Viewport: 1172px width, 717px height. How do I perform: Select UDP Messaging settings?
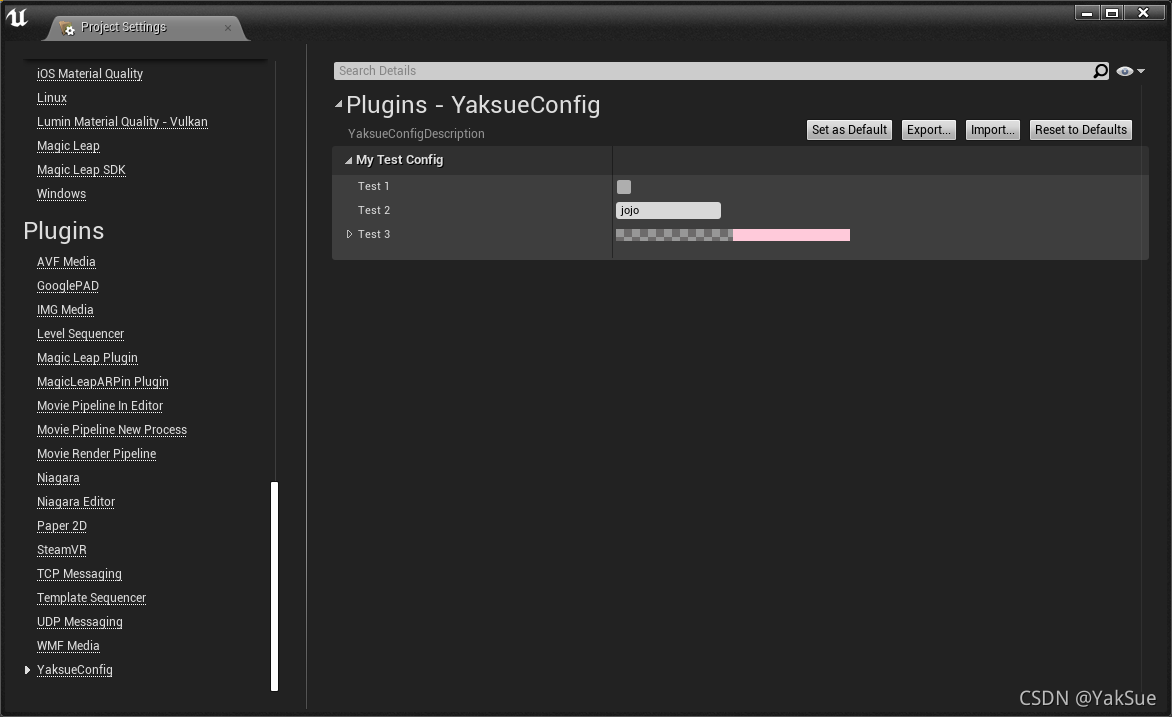[80, 621]
